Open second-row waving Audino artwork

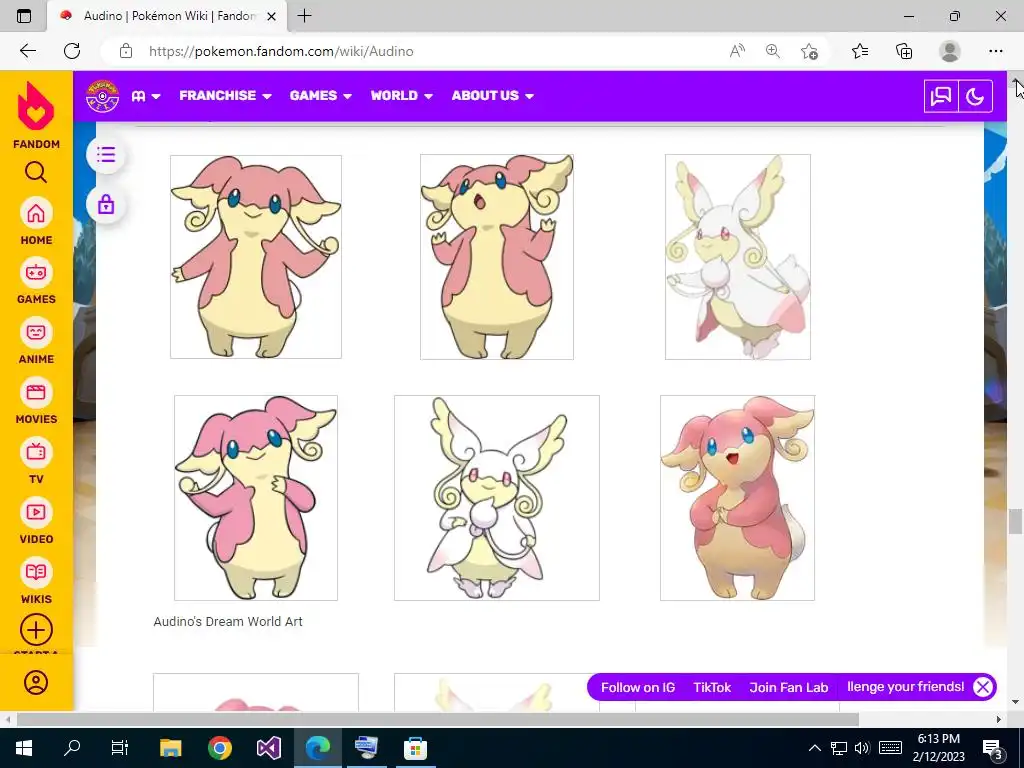256,498
